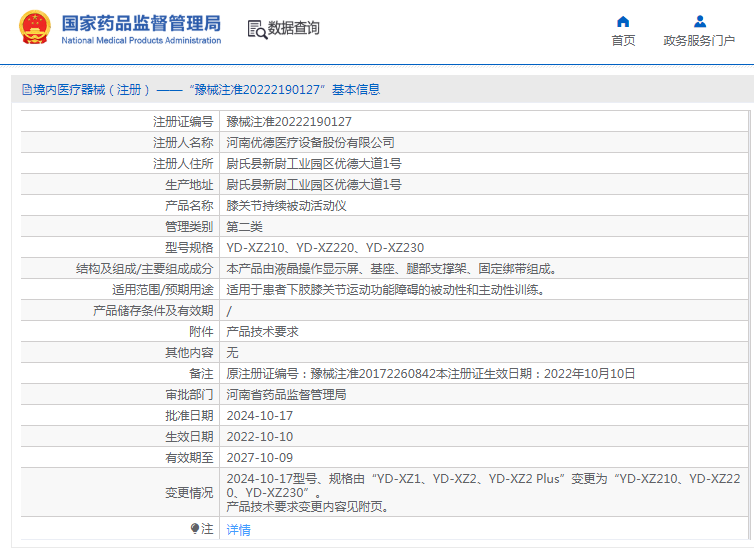Click the 注册人名称 row label
754x555 pixels.
[x=183, y=143]
